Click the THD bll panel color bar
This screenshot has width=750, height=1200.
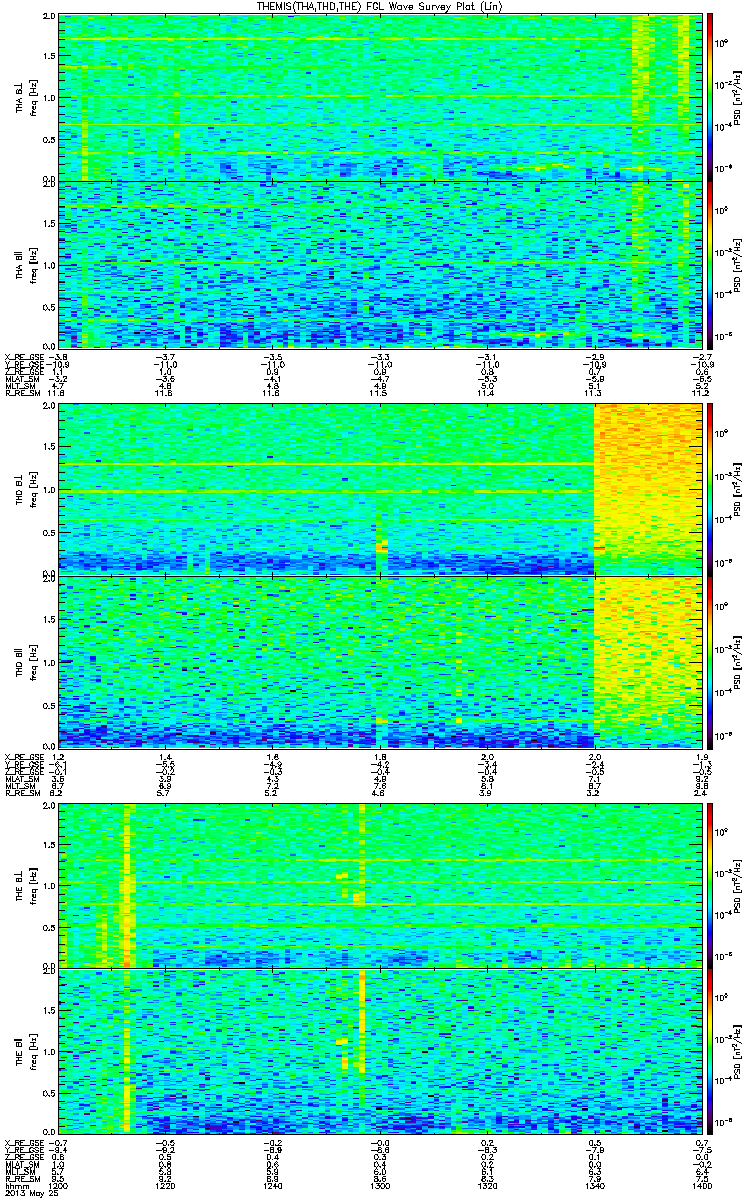coord(710,661)
